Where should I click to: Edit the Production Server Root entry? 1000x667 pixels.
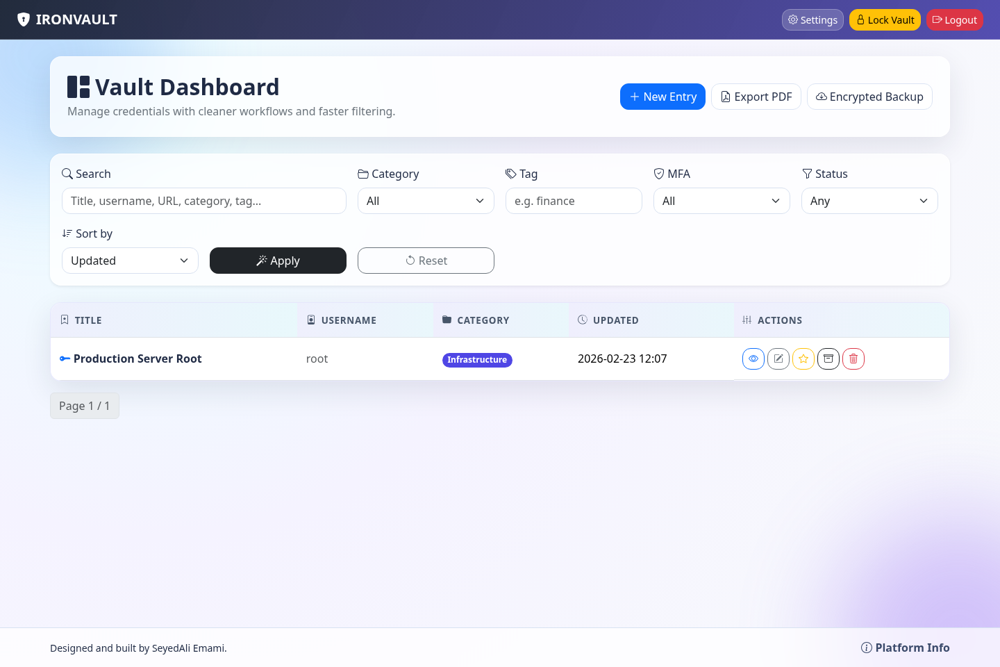[x=778, y=358]
